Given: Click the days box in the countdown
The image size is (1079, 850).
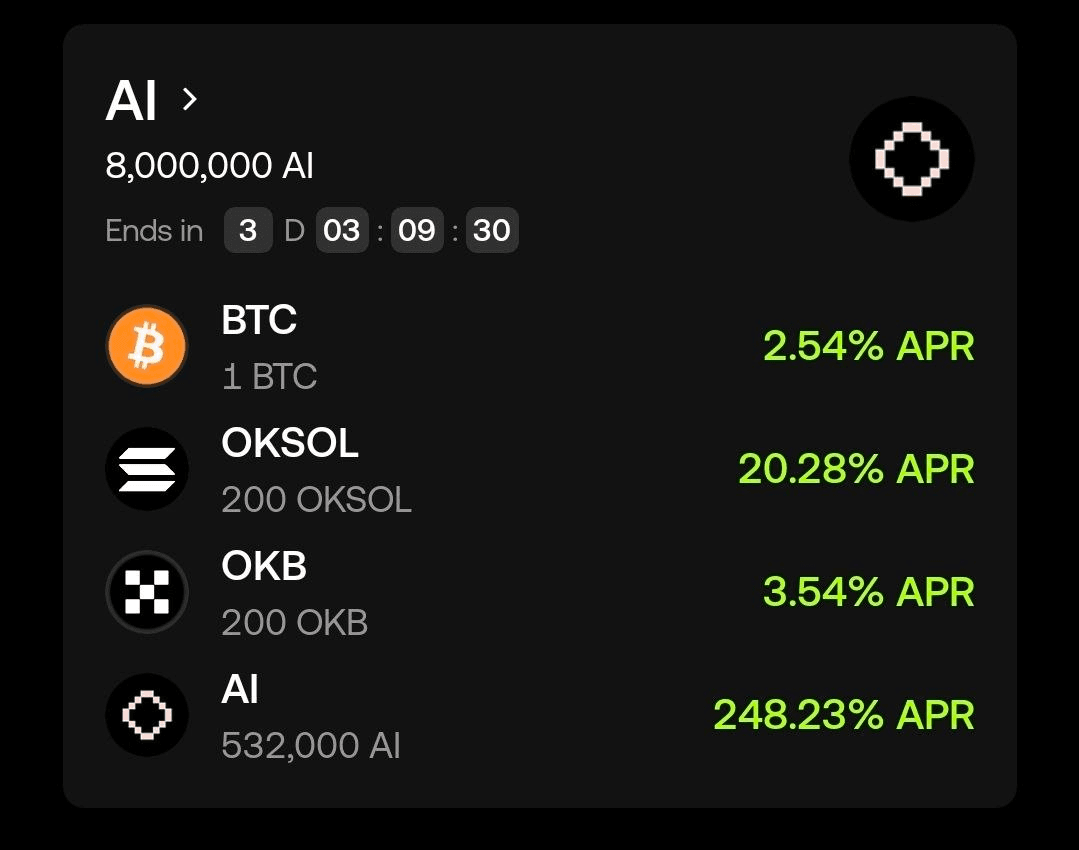Looking at the screenshot, I should 248,230.
